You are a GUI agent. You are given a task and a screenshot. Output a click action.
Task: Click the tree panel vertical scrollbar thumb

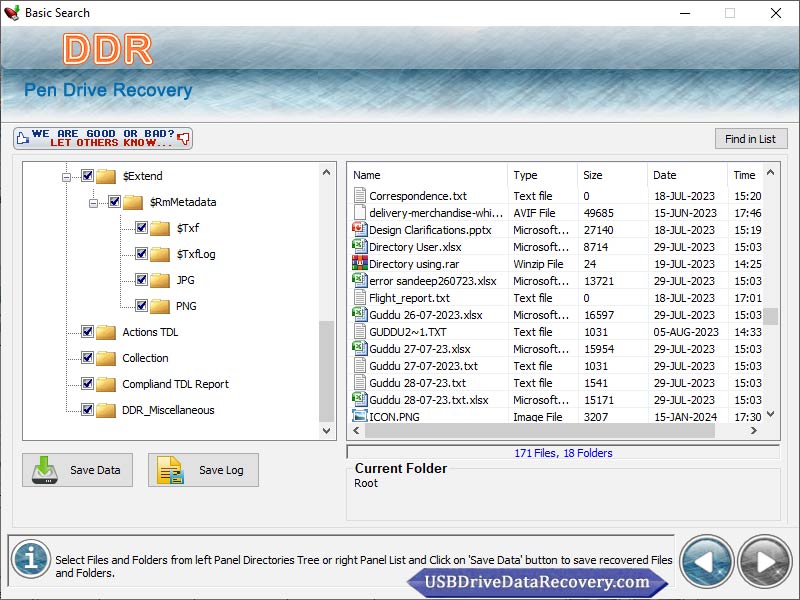pyautogui.click(x=327, y=371)
